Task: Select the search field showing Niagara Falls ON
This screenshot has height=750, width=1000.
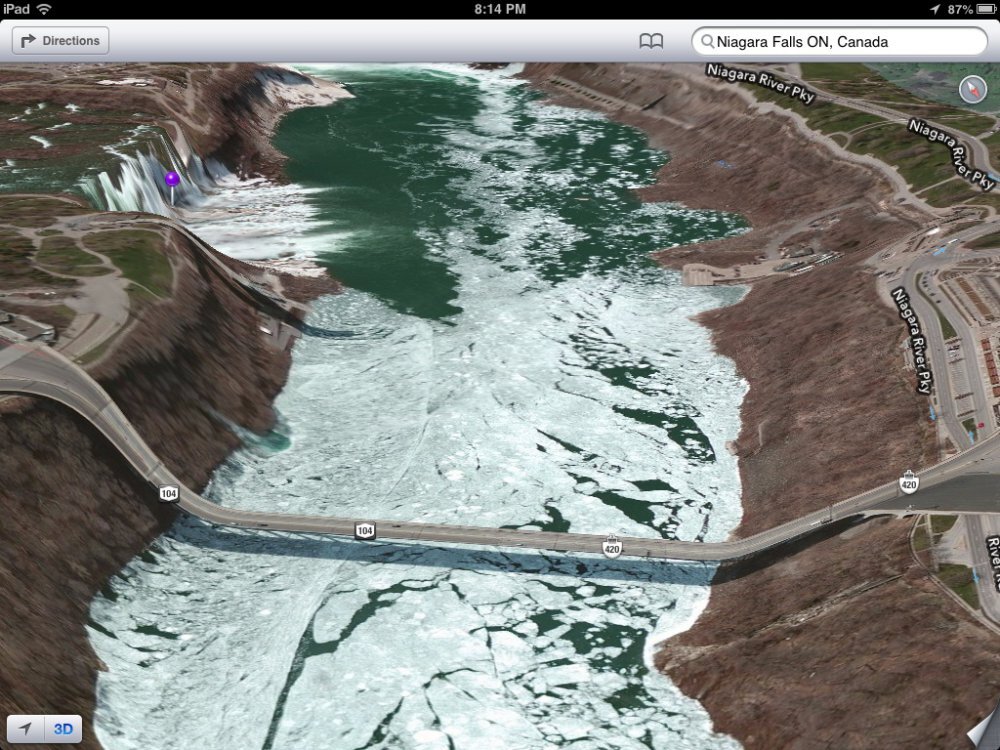Action: (840, 42)
